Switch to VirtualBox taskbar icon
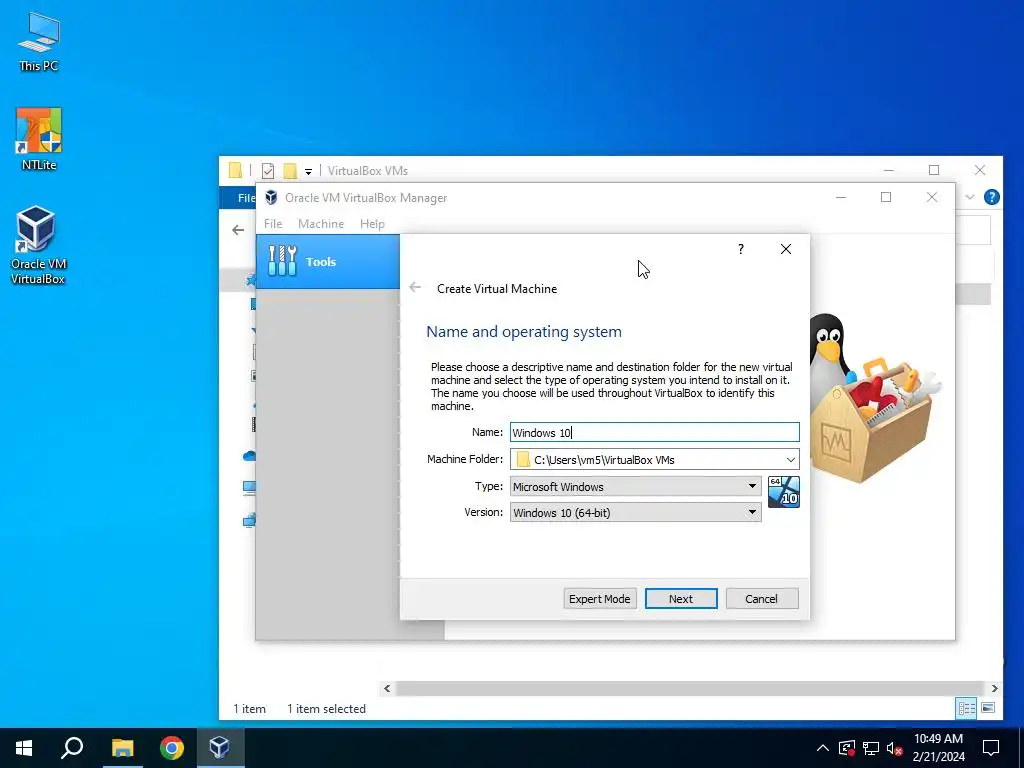 click(x=220, y=748)
